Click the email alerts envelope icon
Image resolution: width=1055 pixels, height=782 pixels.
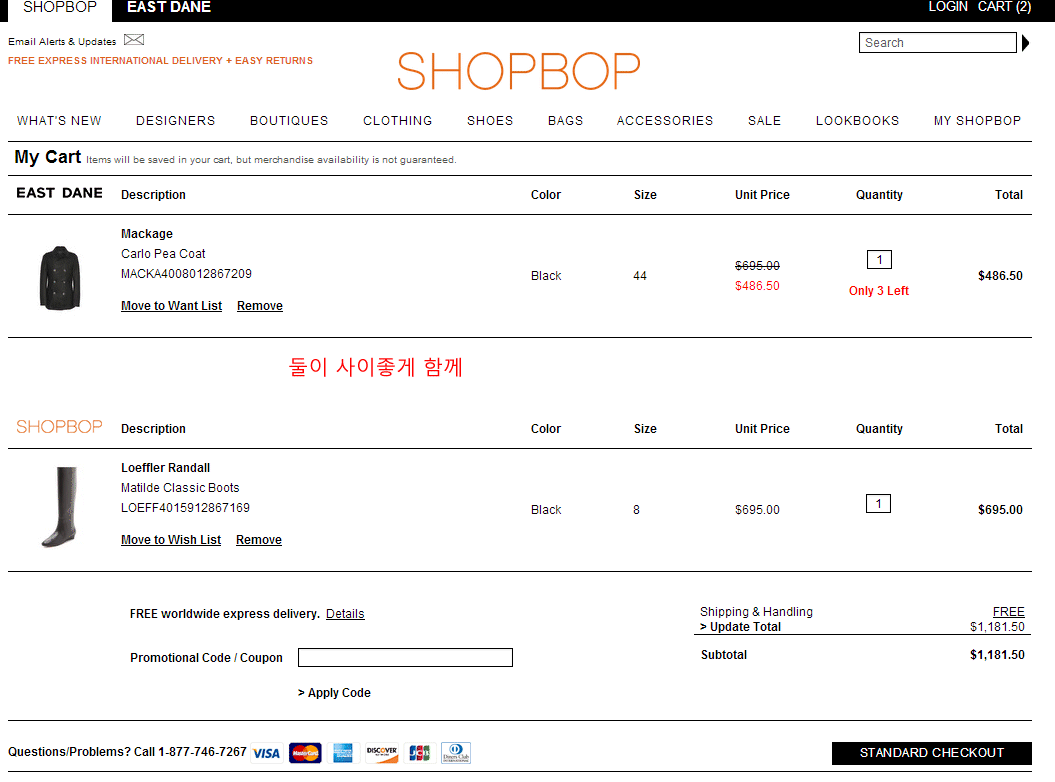(134, 40)
